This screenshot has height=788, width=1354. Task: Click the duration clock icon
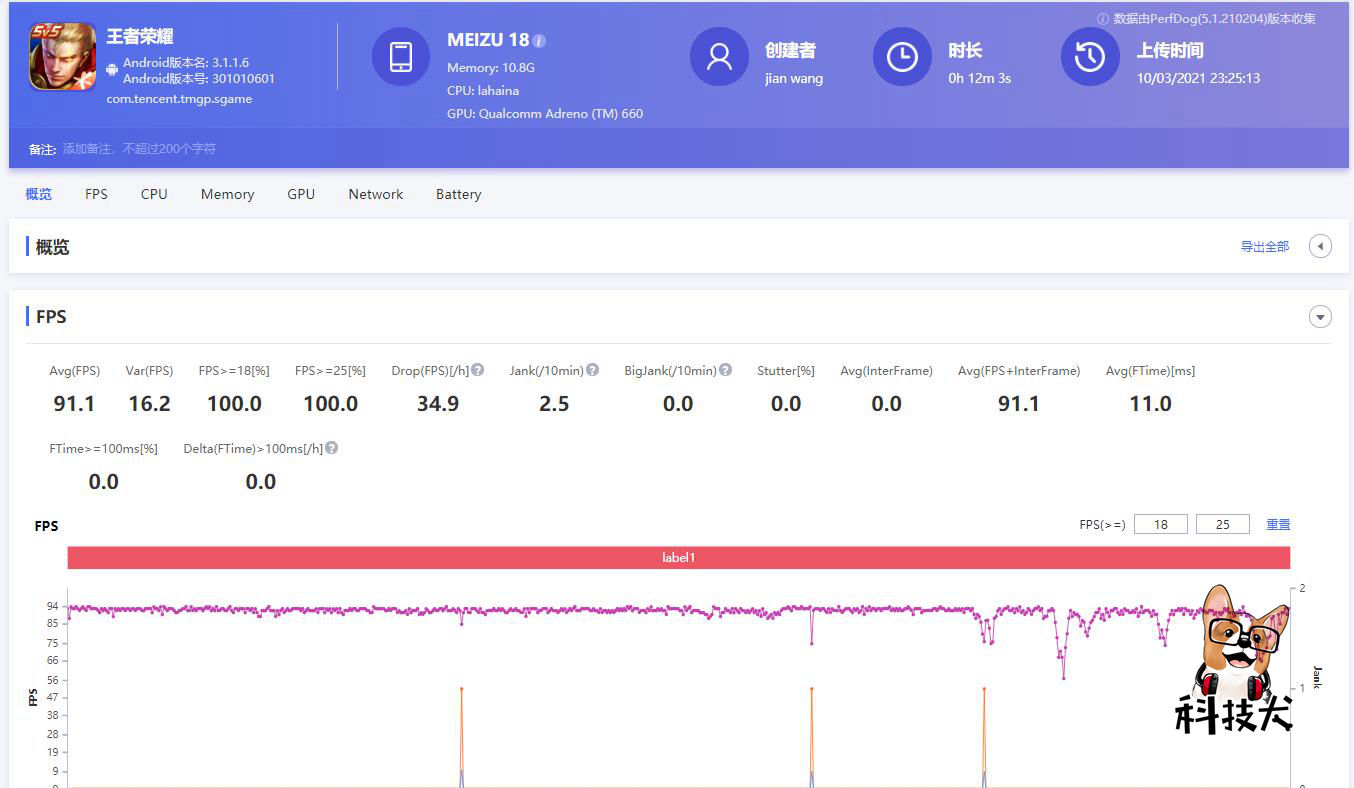[x=902, y=57]
